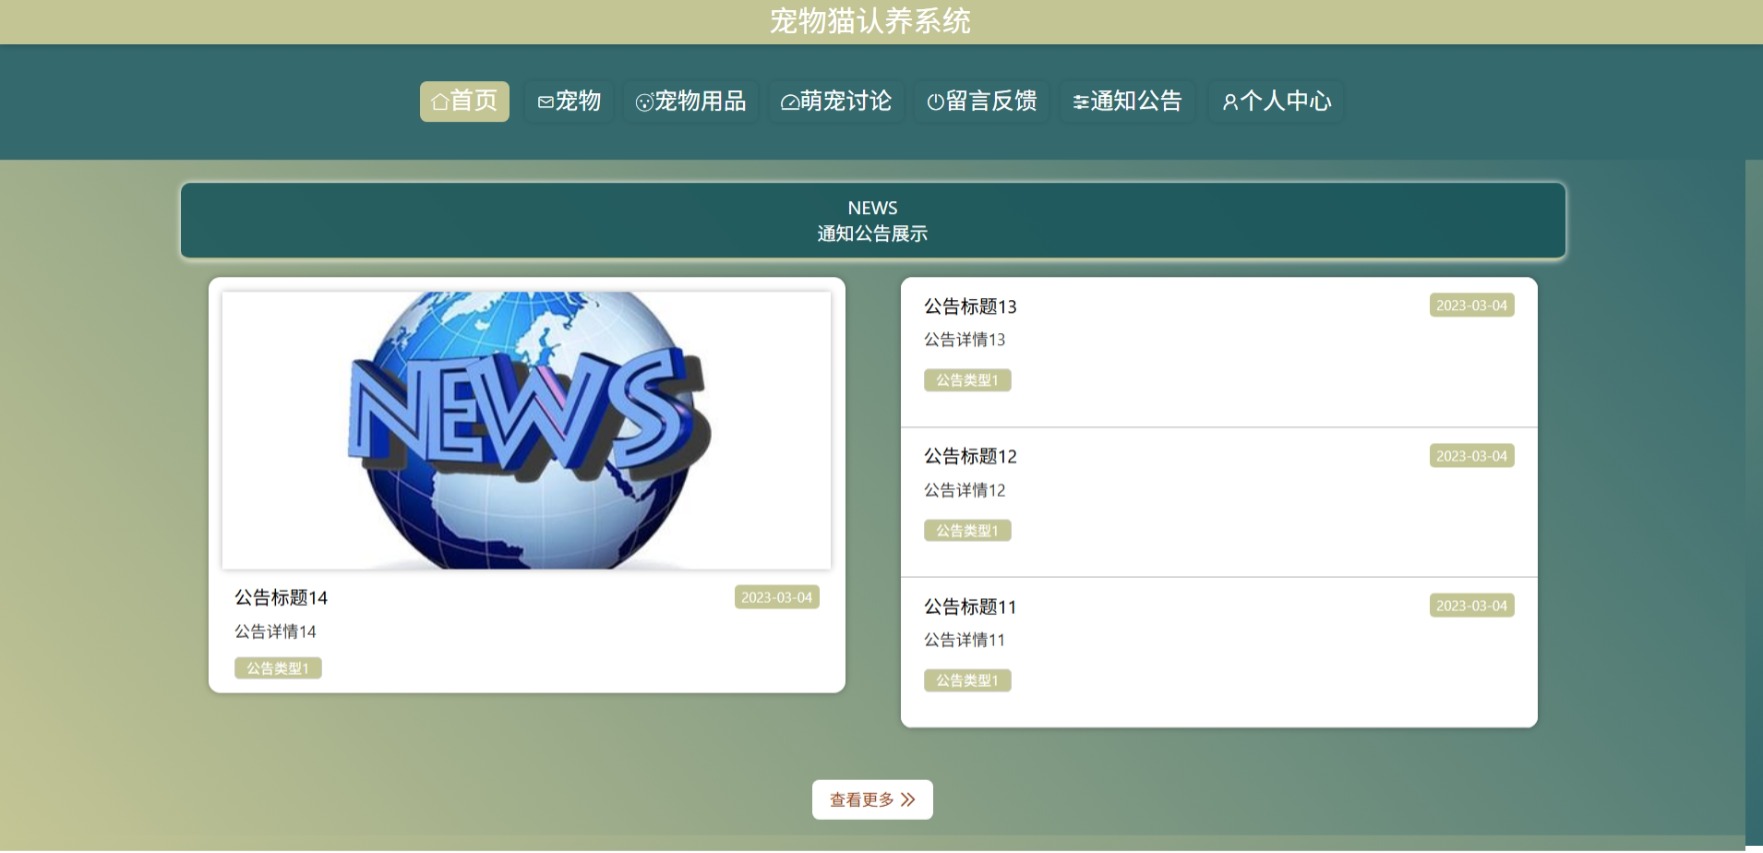Click the 宠物猫认养系统 site title
Image resolution: width=1763 pixels, height=853 pixels.
coord(870,21)
